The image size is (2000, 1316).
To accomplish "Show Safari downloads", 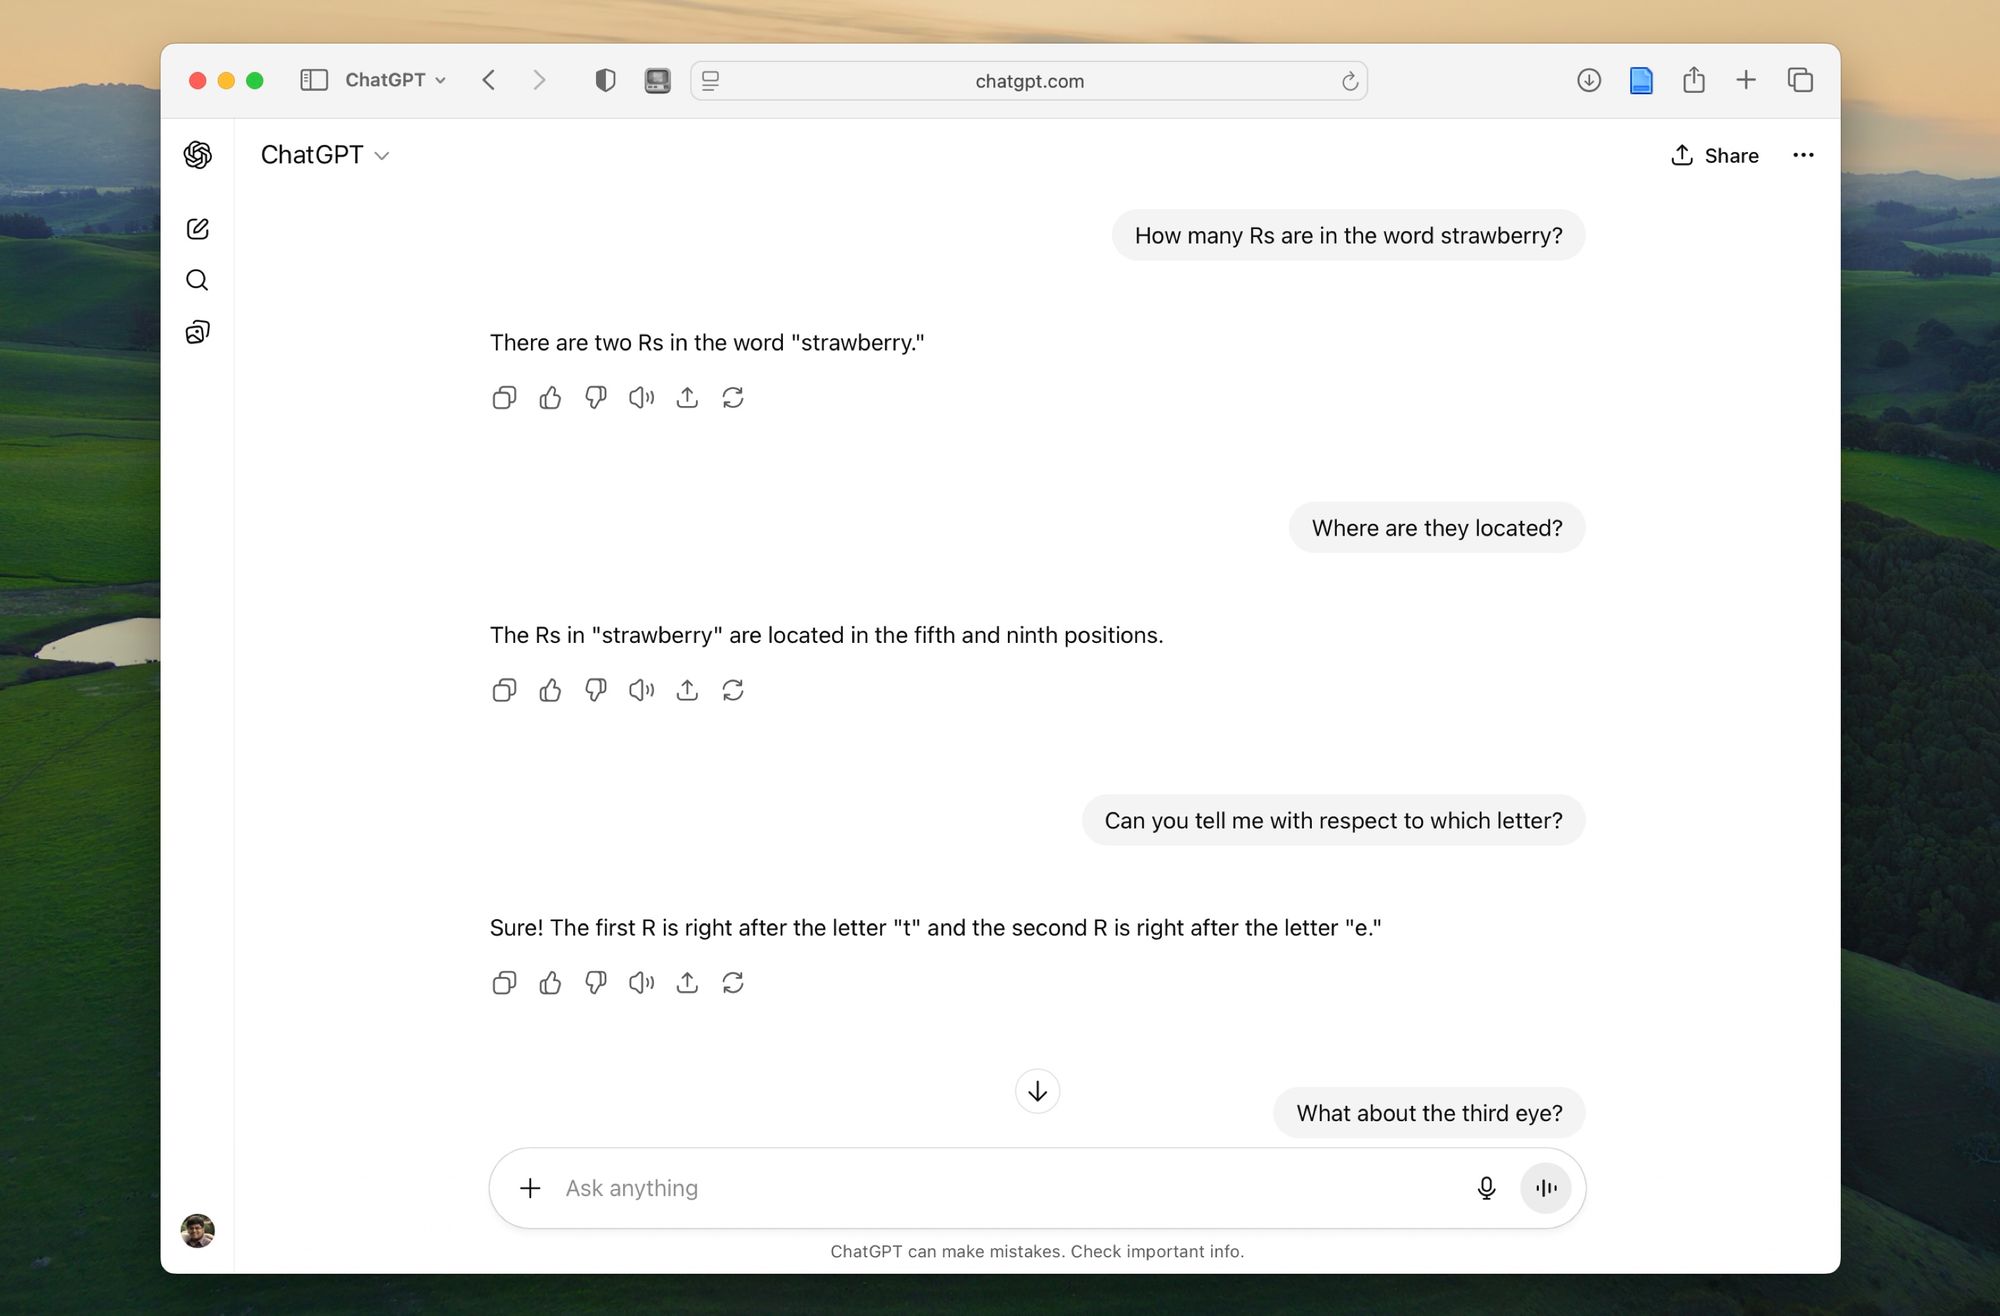I will 1589,80.
